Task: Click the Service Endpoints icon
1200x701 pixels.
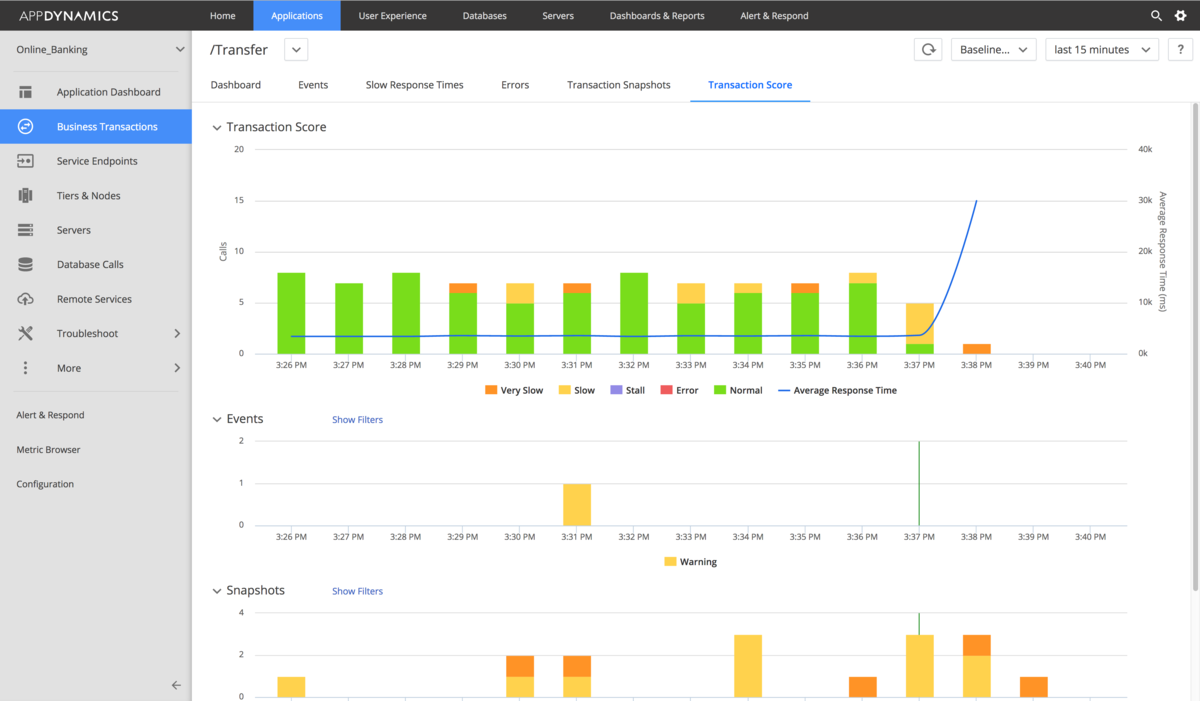Action: [26, 161]
